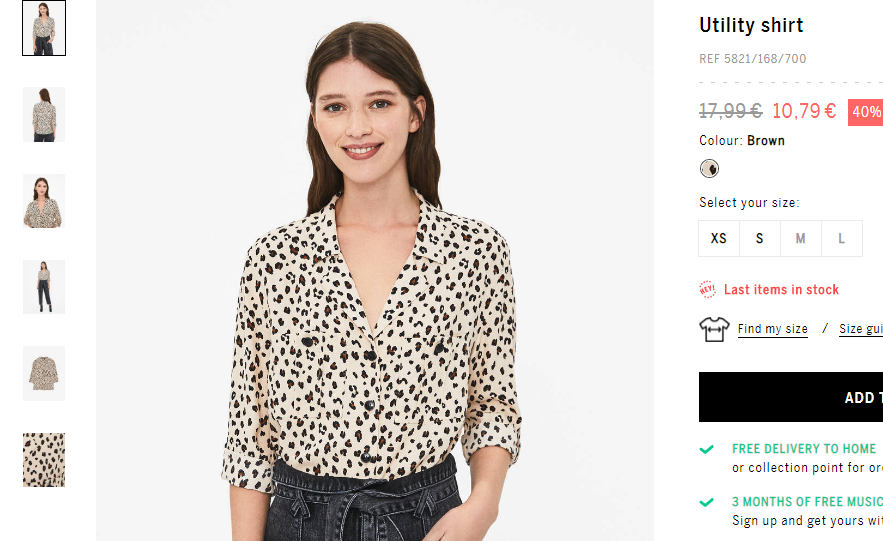883x541 pixels.
Task: Select the flat-lay shirt product thumbnail
Action: 44,373
